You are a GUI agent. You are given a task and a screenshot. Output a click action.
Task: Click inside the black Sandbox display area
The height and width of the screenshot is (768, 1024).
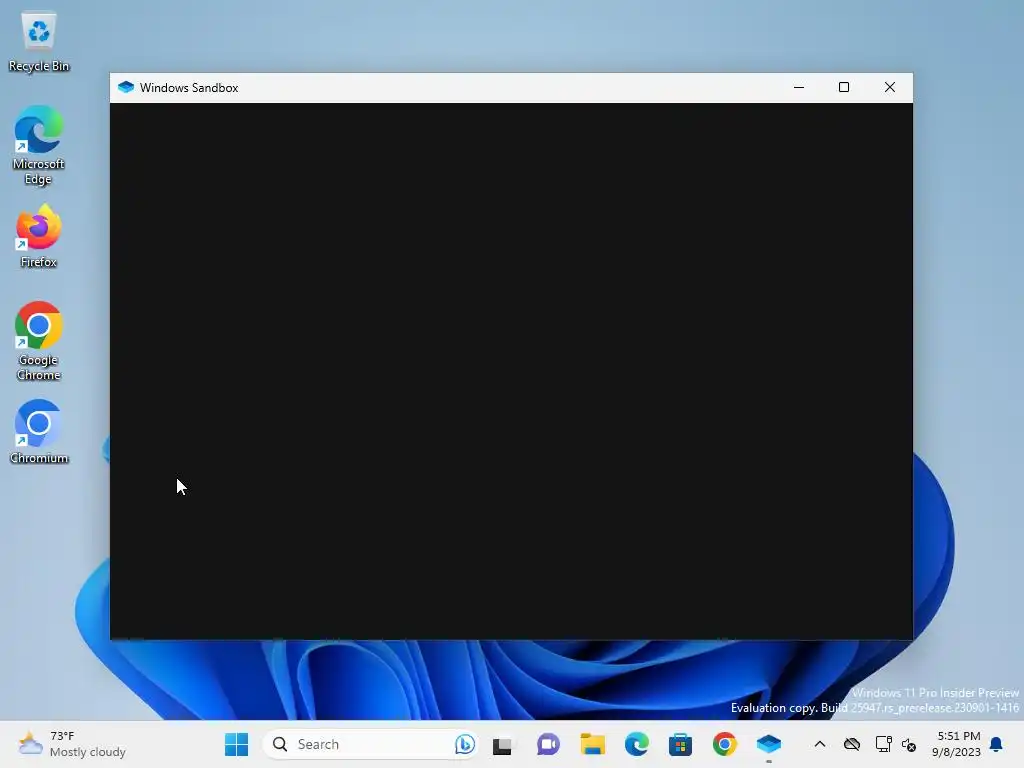[511, 371]
